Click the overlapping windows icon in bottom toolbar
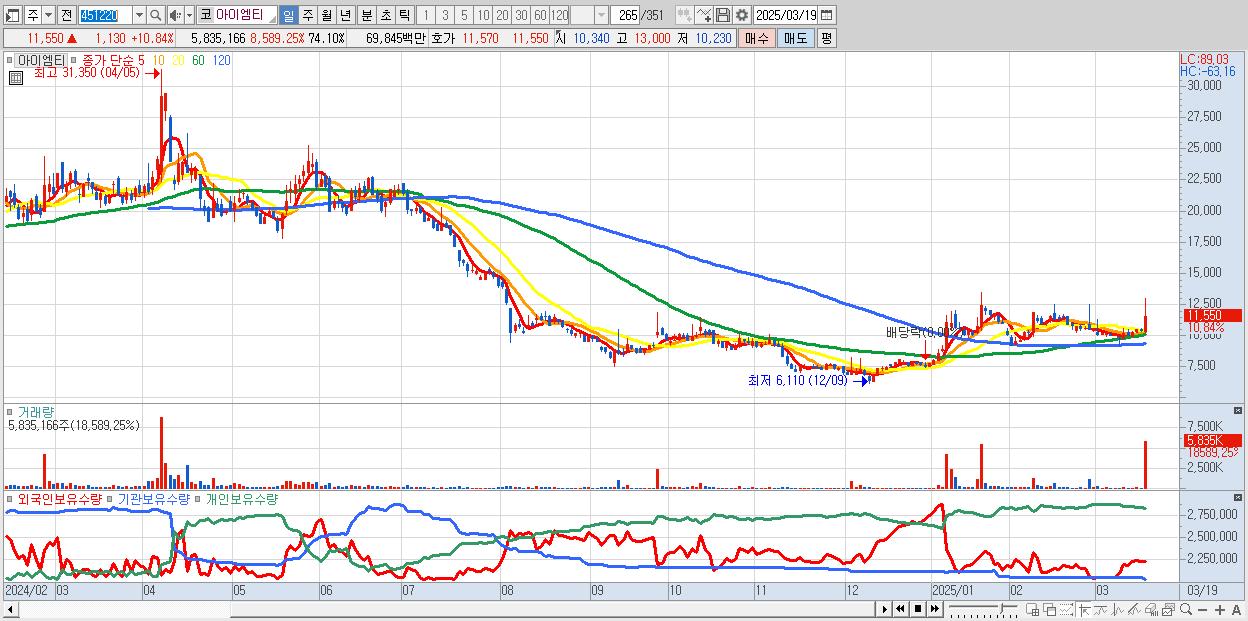 (1049, 610)
